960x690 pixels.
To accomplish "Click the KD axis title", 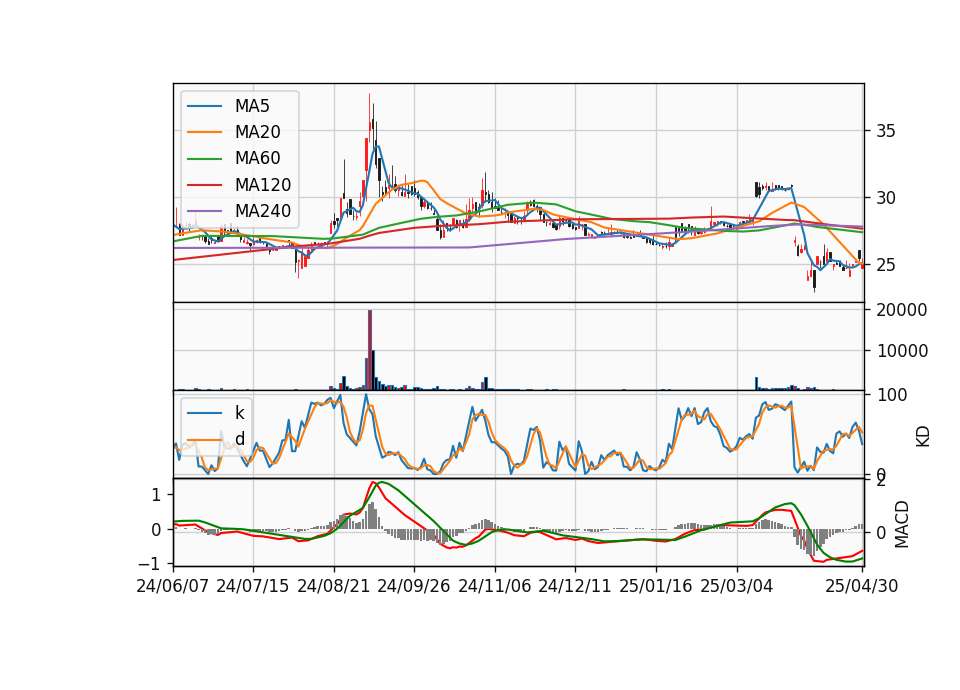I will click(x=923, y=437).
